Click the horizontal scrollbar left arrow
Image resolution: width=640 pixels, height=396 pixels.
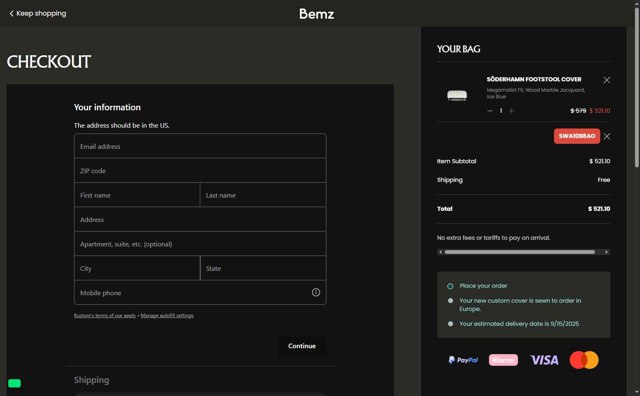pyautogui.click(x=440, y=252)
